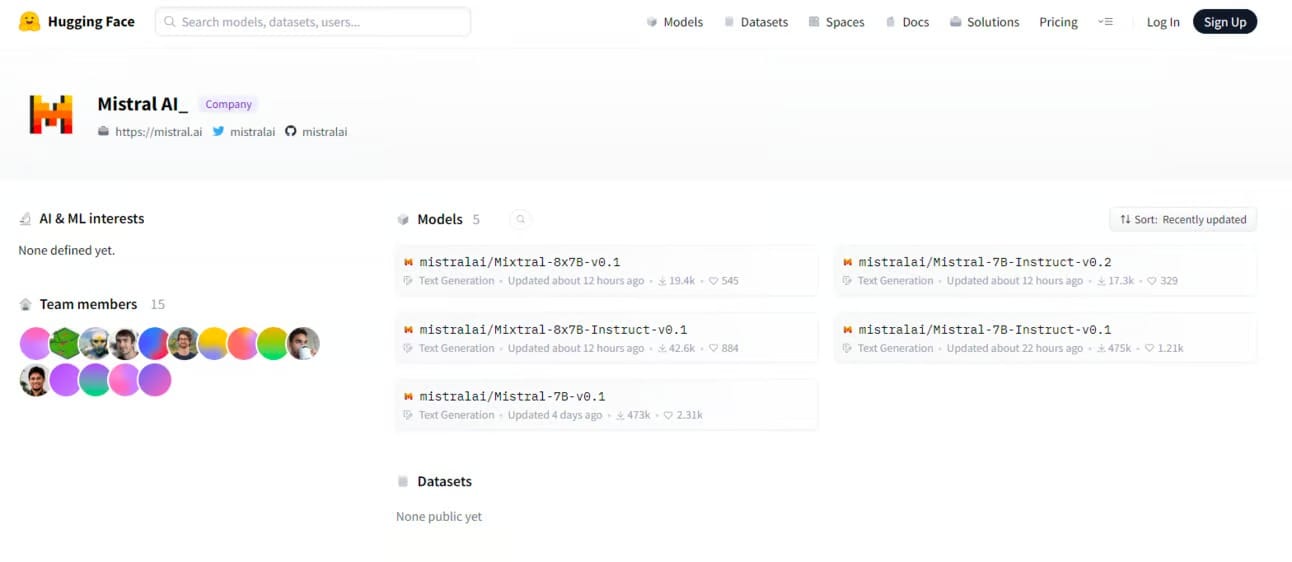Open the smiling man avatar in second row
This screenshot has width=1292, height=562.
tap(35, 380)
